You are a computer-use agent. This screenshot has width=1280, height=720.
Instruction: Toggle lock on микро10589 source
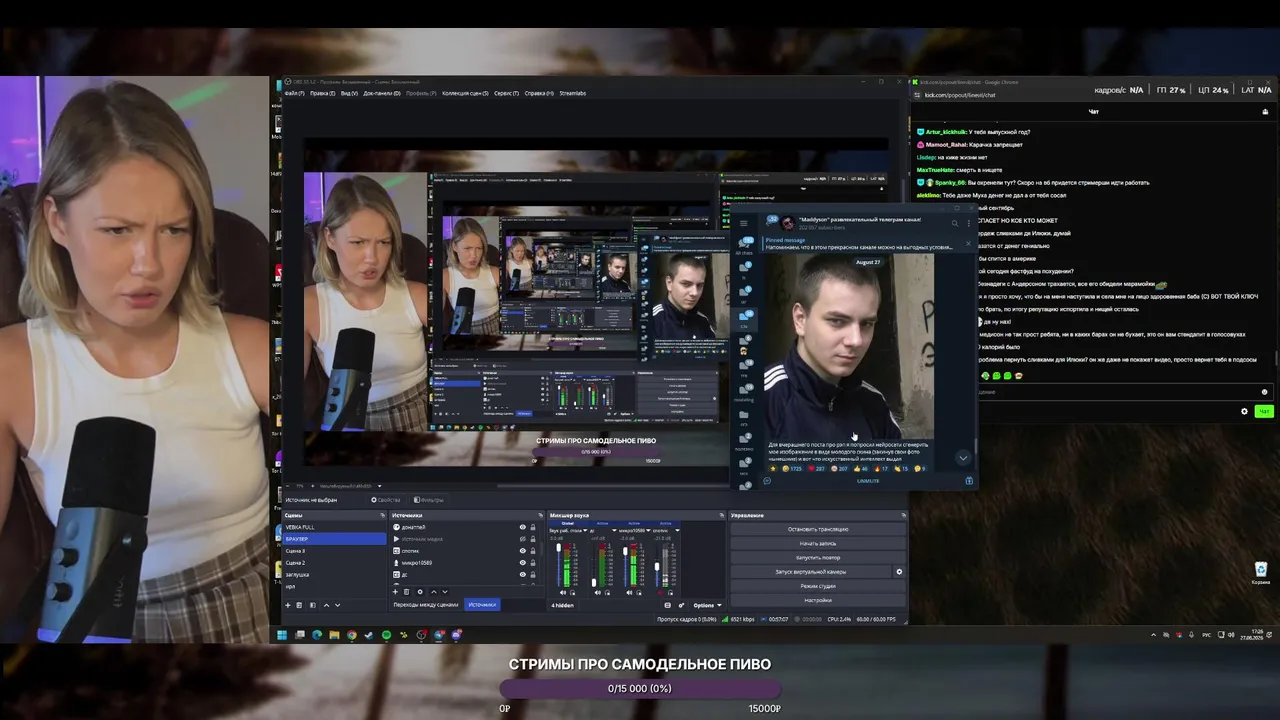click(533, 563)
